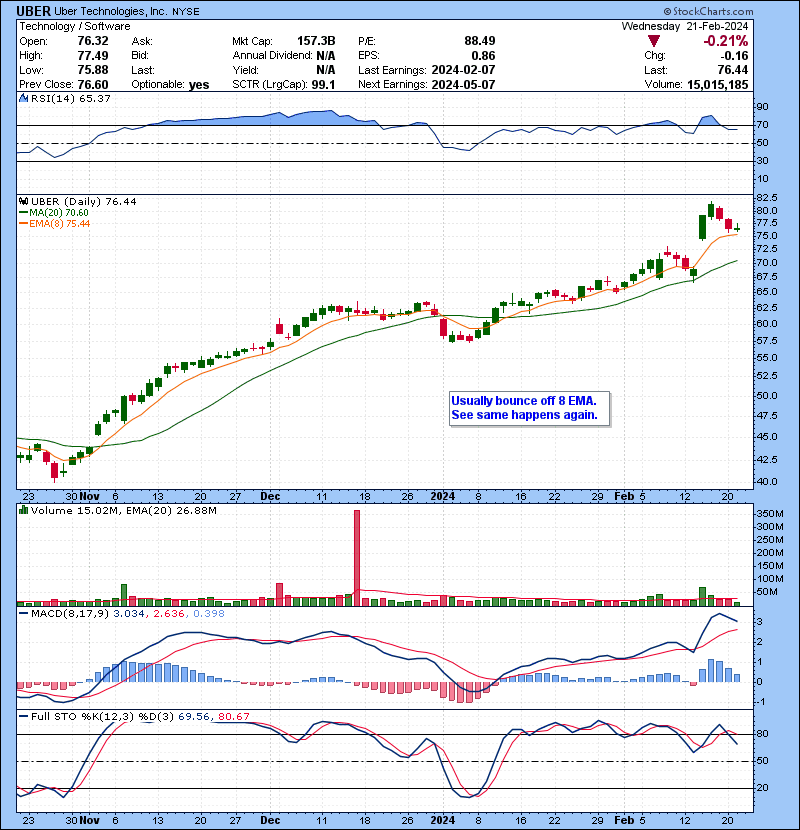Screen dimensions: 800x830
Task: Click the Volume value 15,015,185
Action: click(718, 85)
